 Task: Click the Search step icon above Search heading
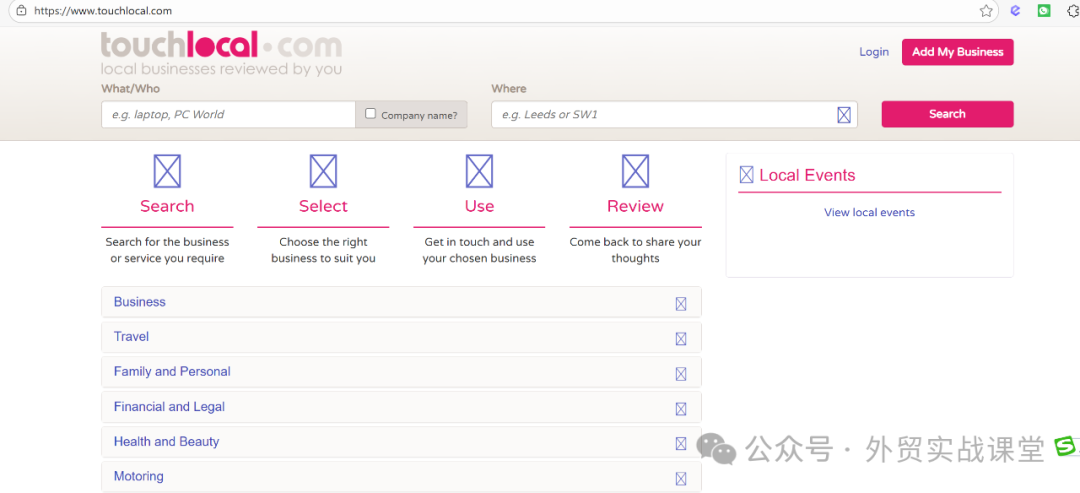pos(167,171)
